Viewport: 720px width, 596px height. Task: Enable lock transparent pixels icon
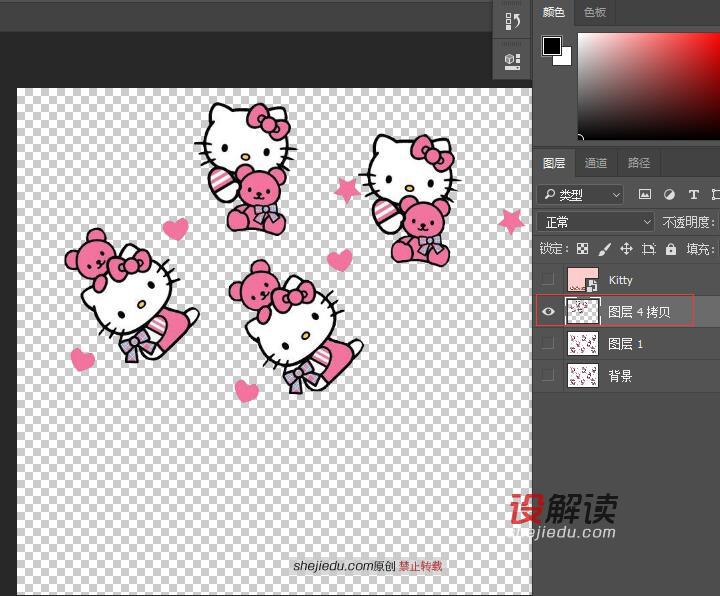pyautogui.click(x=582, y=249)
